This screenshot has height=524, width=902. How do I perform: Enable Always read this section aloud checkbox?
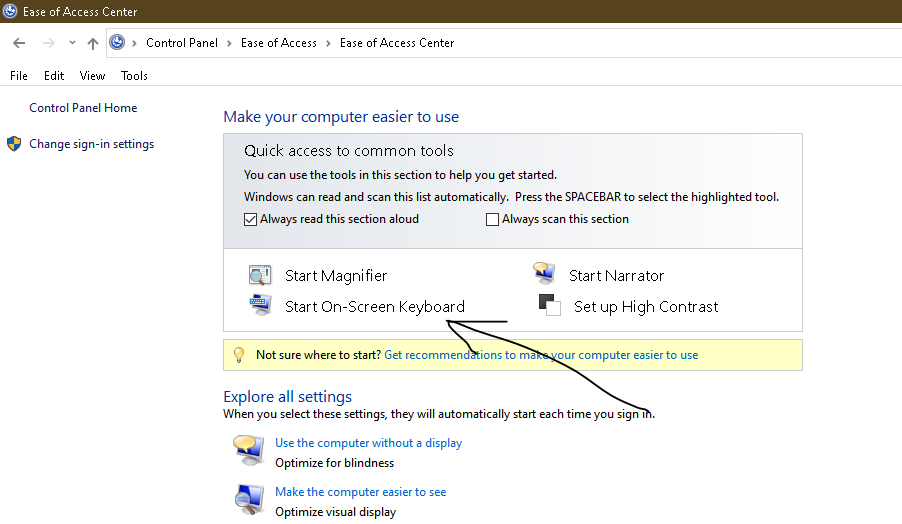pos(250,219)
